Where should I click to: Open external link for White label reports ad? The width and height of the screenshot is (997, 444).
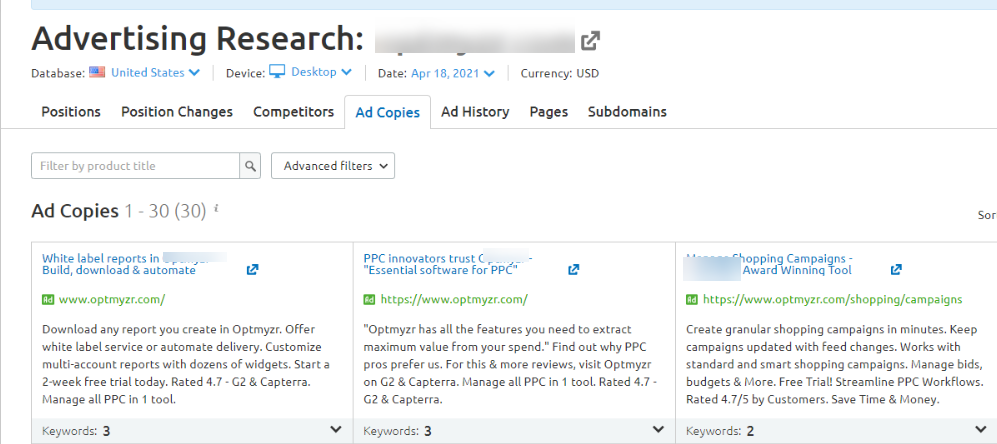coord(252,269)
